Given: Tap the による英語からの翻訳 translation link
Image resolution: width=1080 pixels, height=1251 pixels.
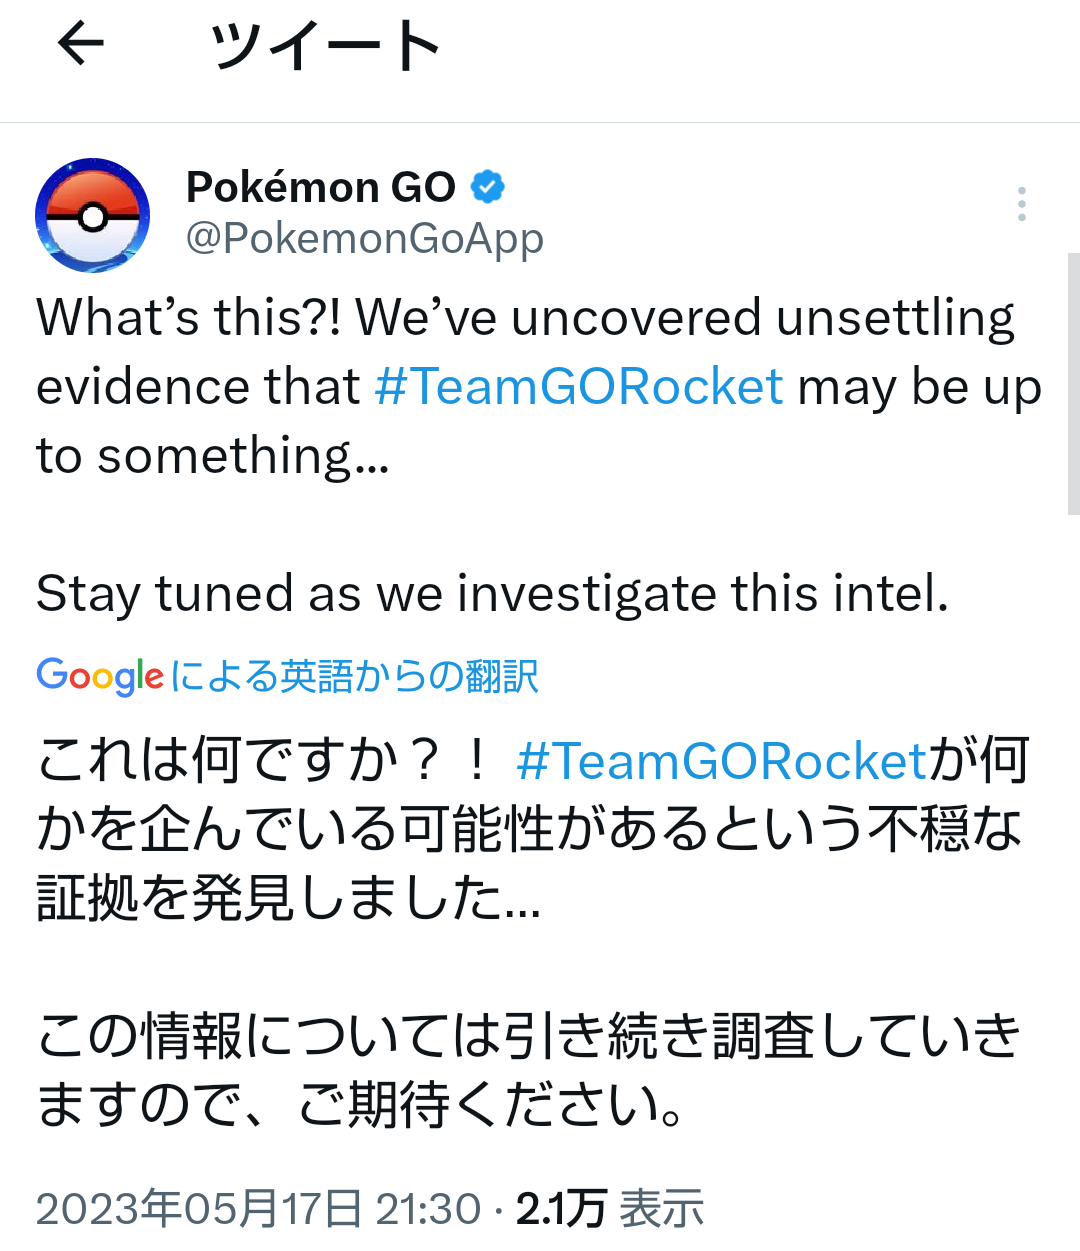Looking at the screenshot, I should (355, 677).
